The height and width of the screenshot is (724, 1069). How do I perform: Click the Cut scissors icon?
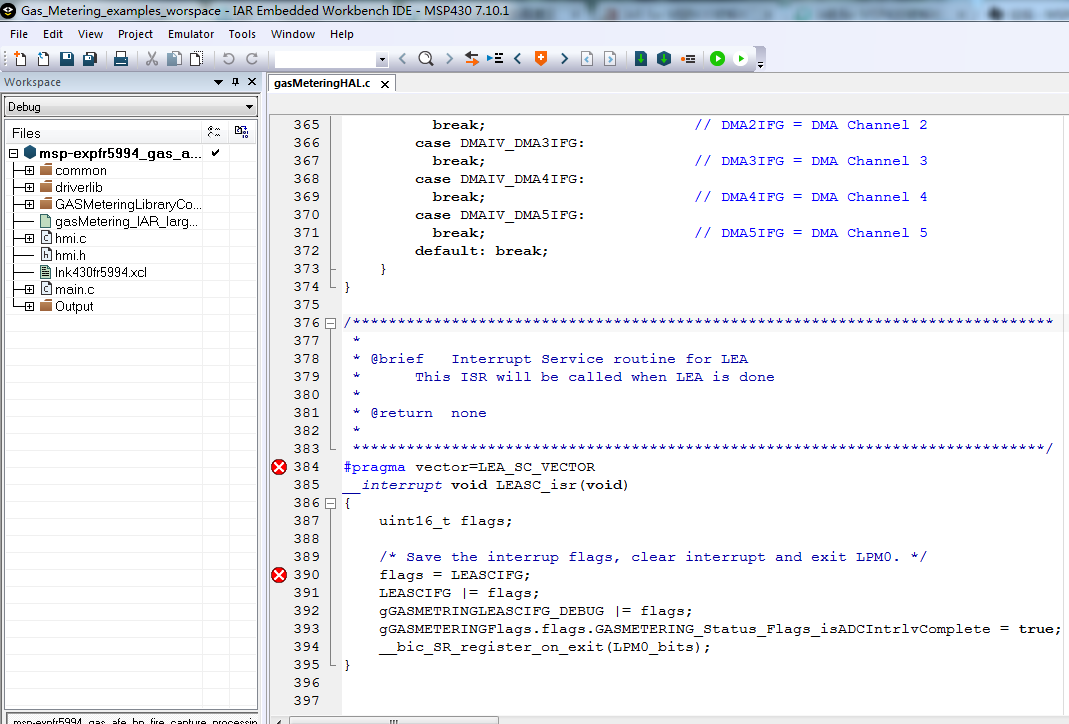(x=152, y=59)
